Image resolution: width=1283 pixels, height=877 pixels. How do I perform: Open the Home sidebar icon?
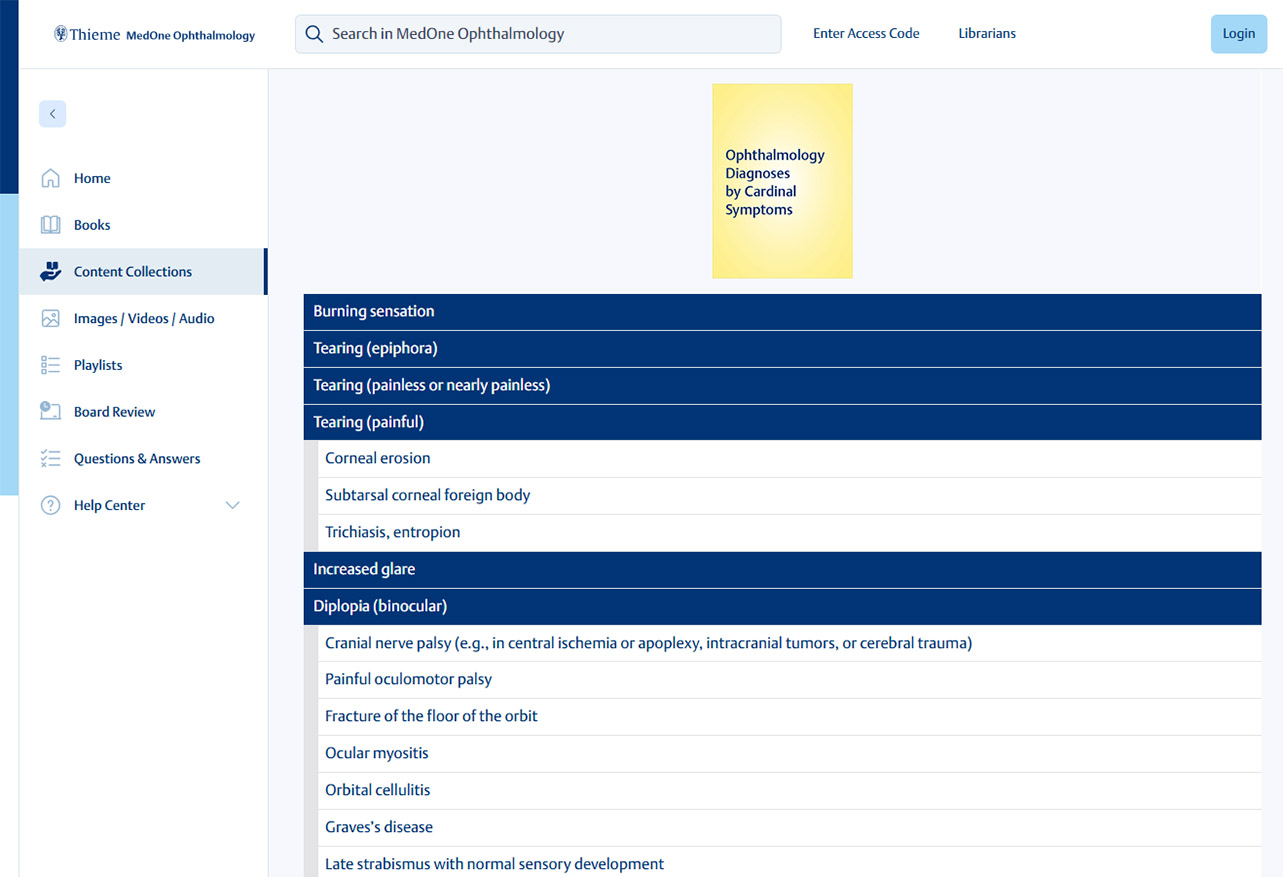click(x=50, y=178)
